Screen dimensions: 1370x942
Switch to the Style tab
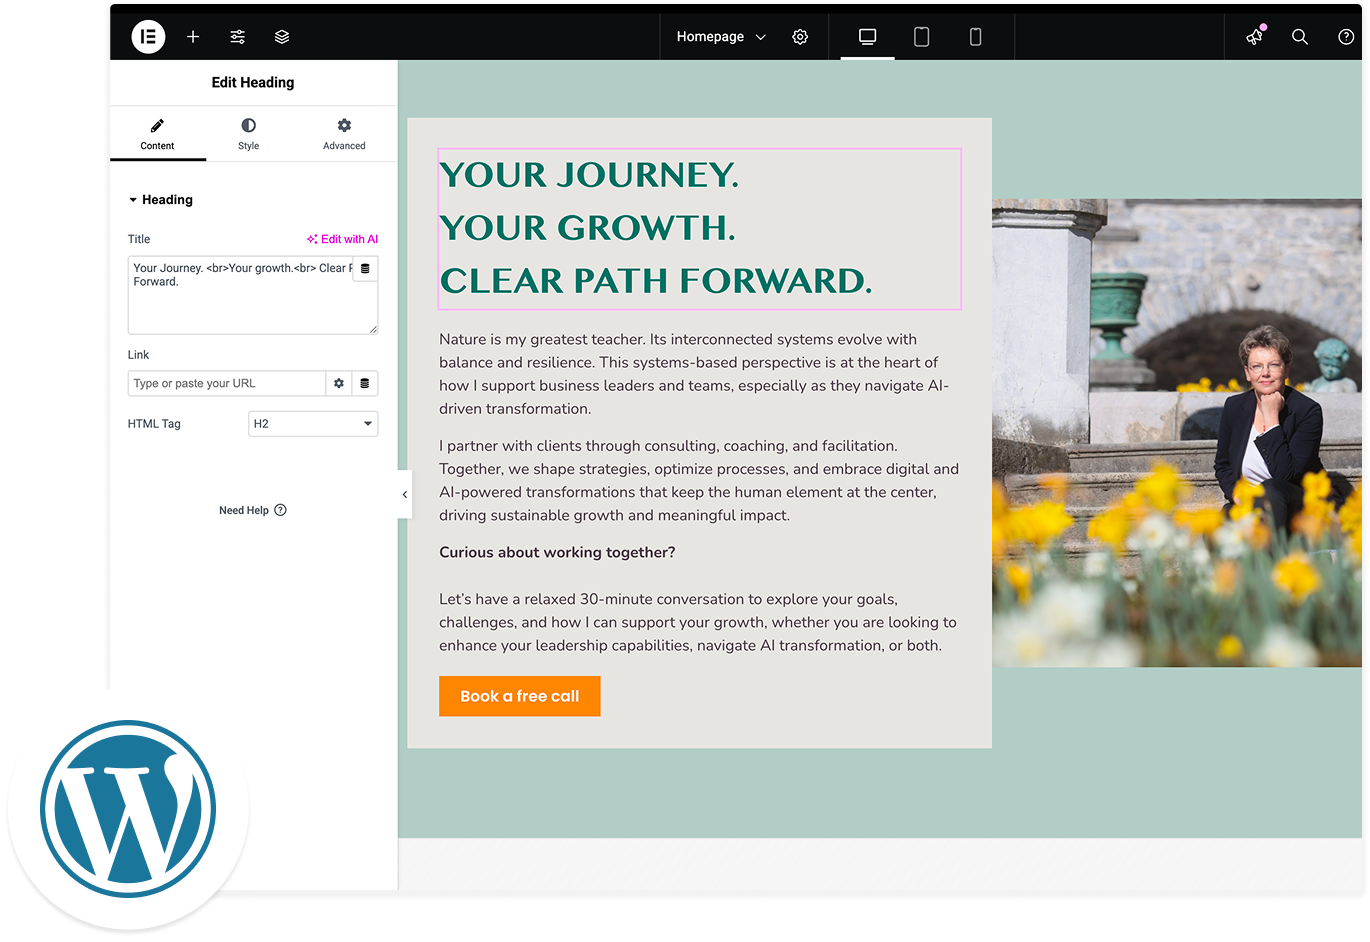coord(248,134)
